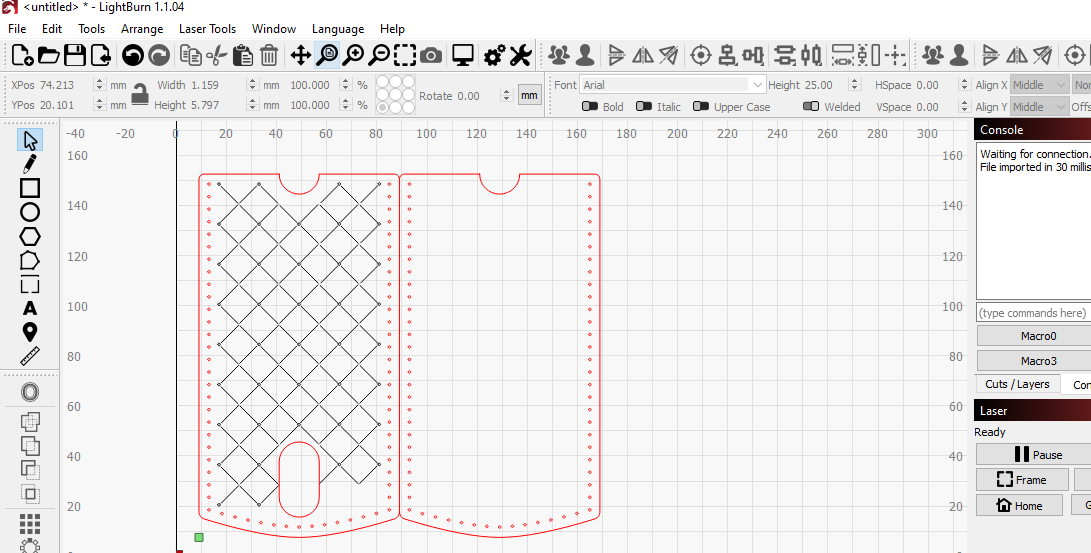Click the Zoom In magnifier icon
The image size is (1091, 553).
353,55
